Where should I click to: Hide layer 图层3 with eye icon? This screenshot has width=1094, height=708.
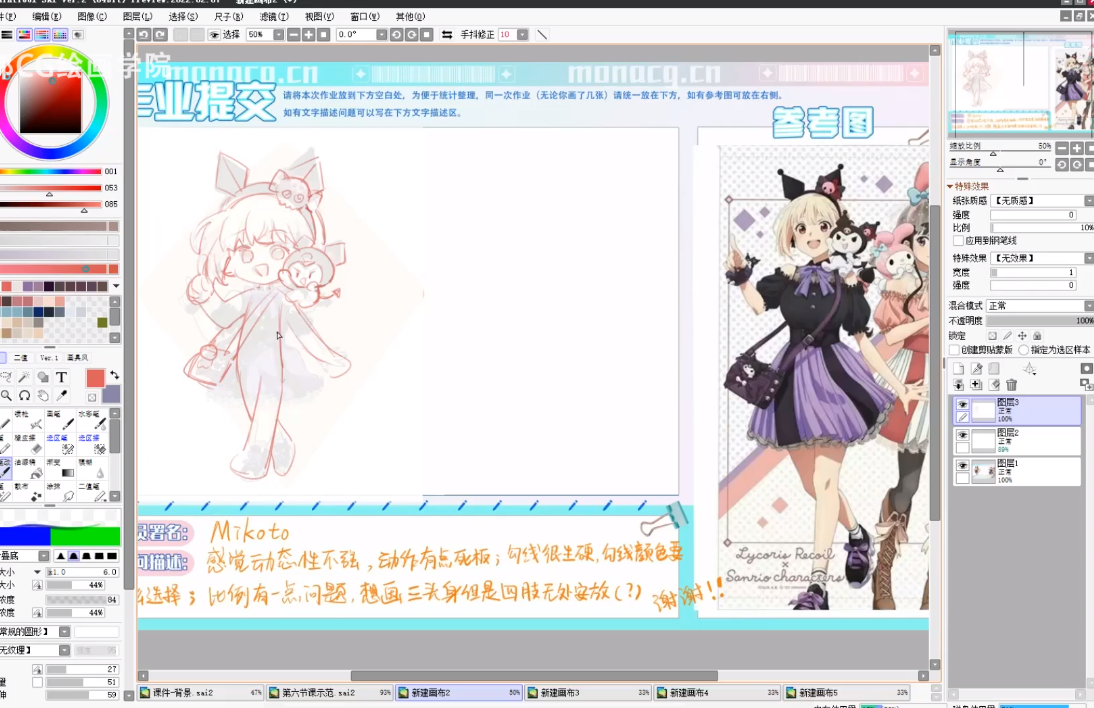coord(963,404)
